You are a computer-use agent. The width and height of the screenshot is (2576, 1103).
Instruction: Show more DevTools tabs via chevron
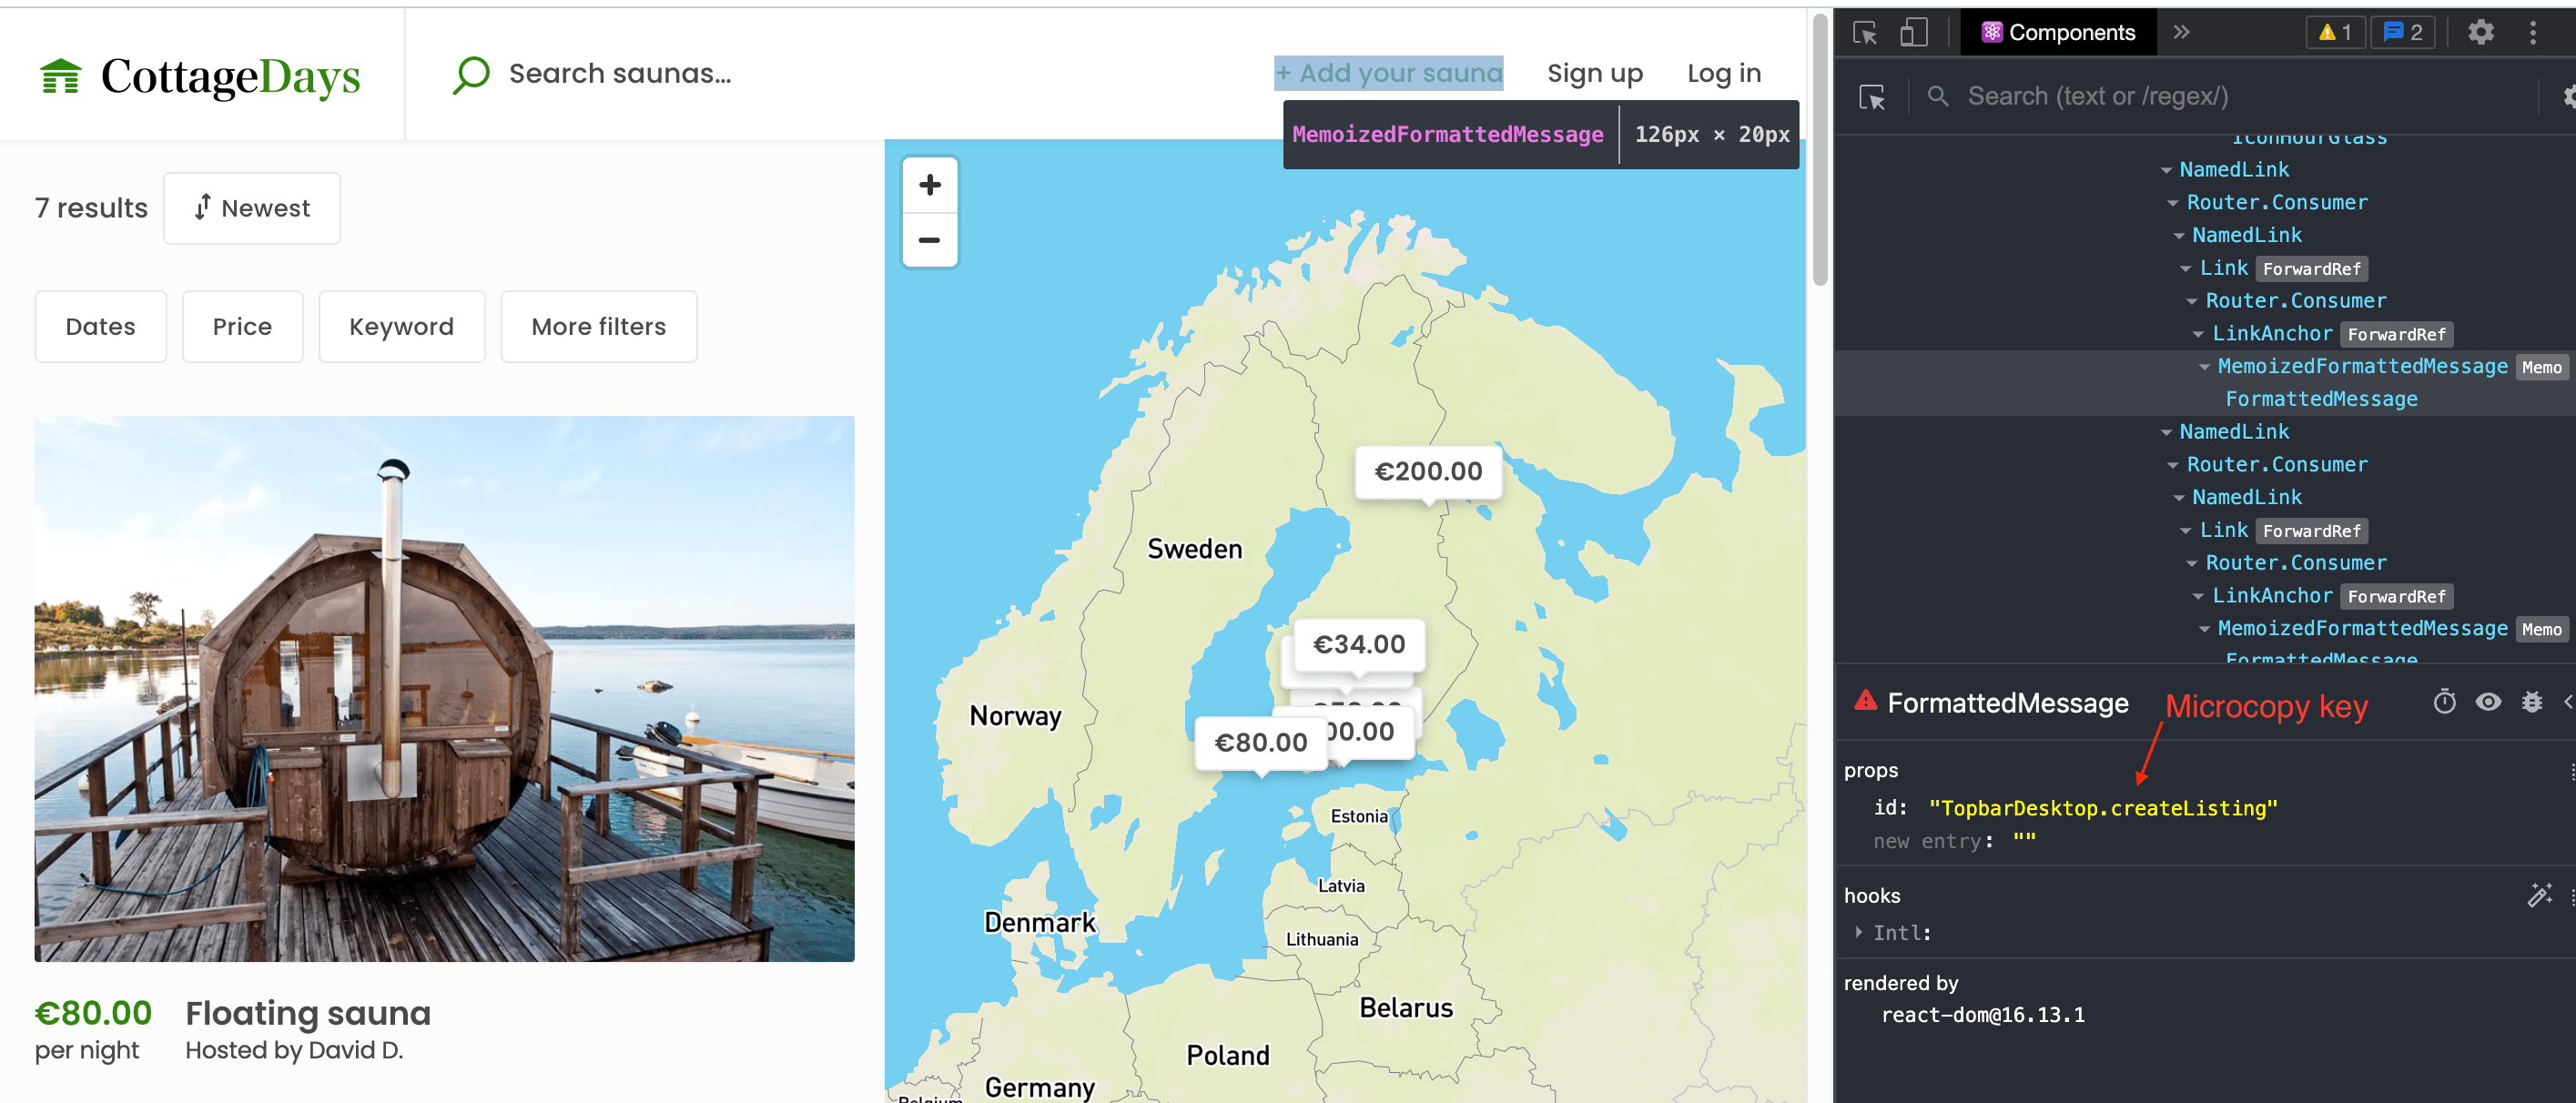(2181, 33)
